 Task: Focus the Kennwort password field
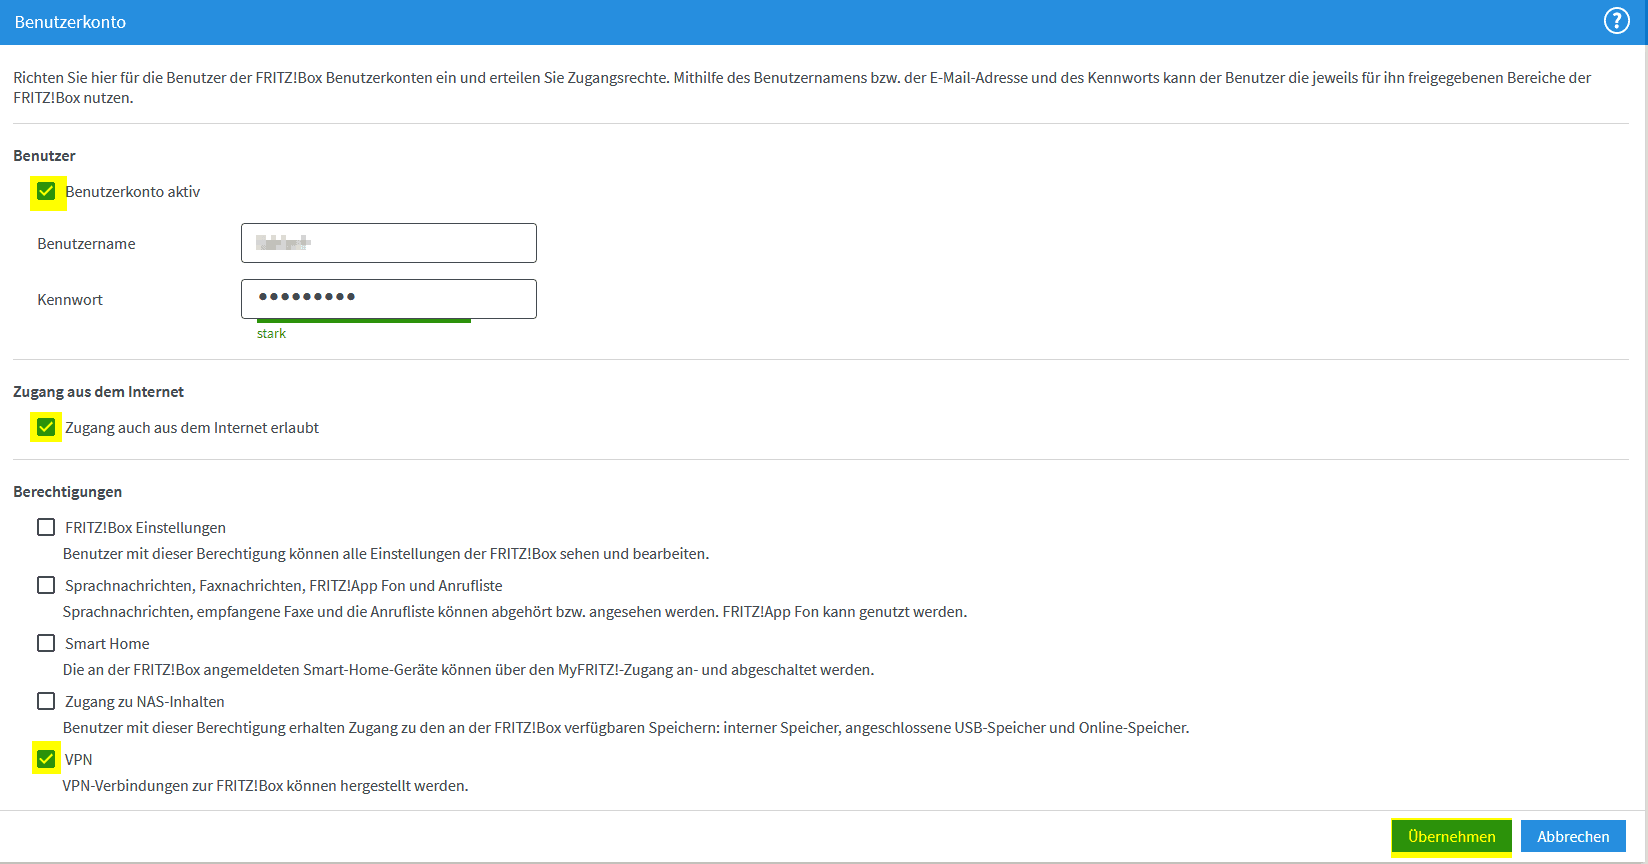pos(389,299)
